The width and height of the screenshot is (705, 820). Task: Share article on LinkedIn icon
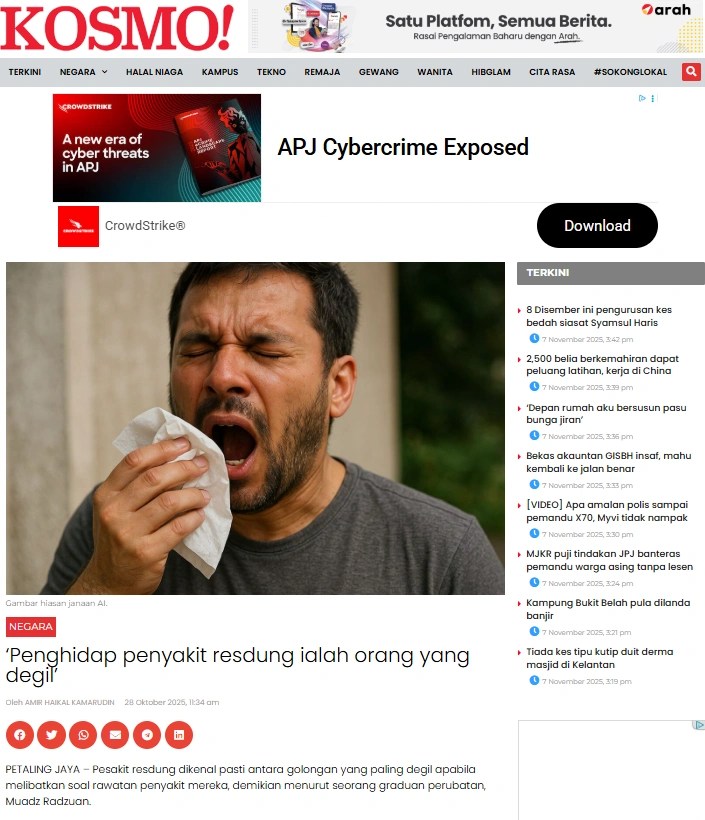(179, 735)
